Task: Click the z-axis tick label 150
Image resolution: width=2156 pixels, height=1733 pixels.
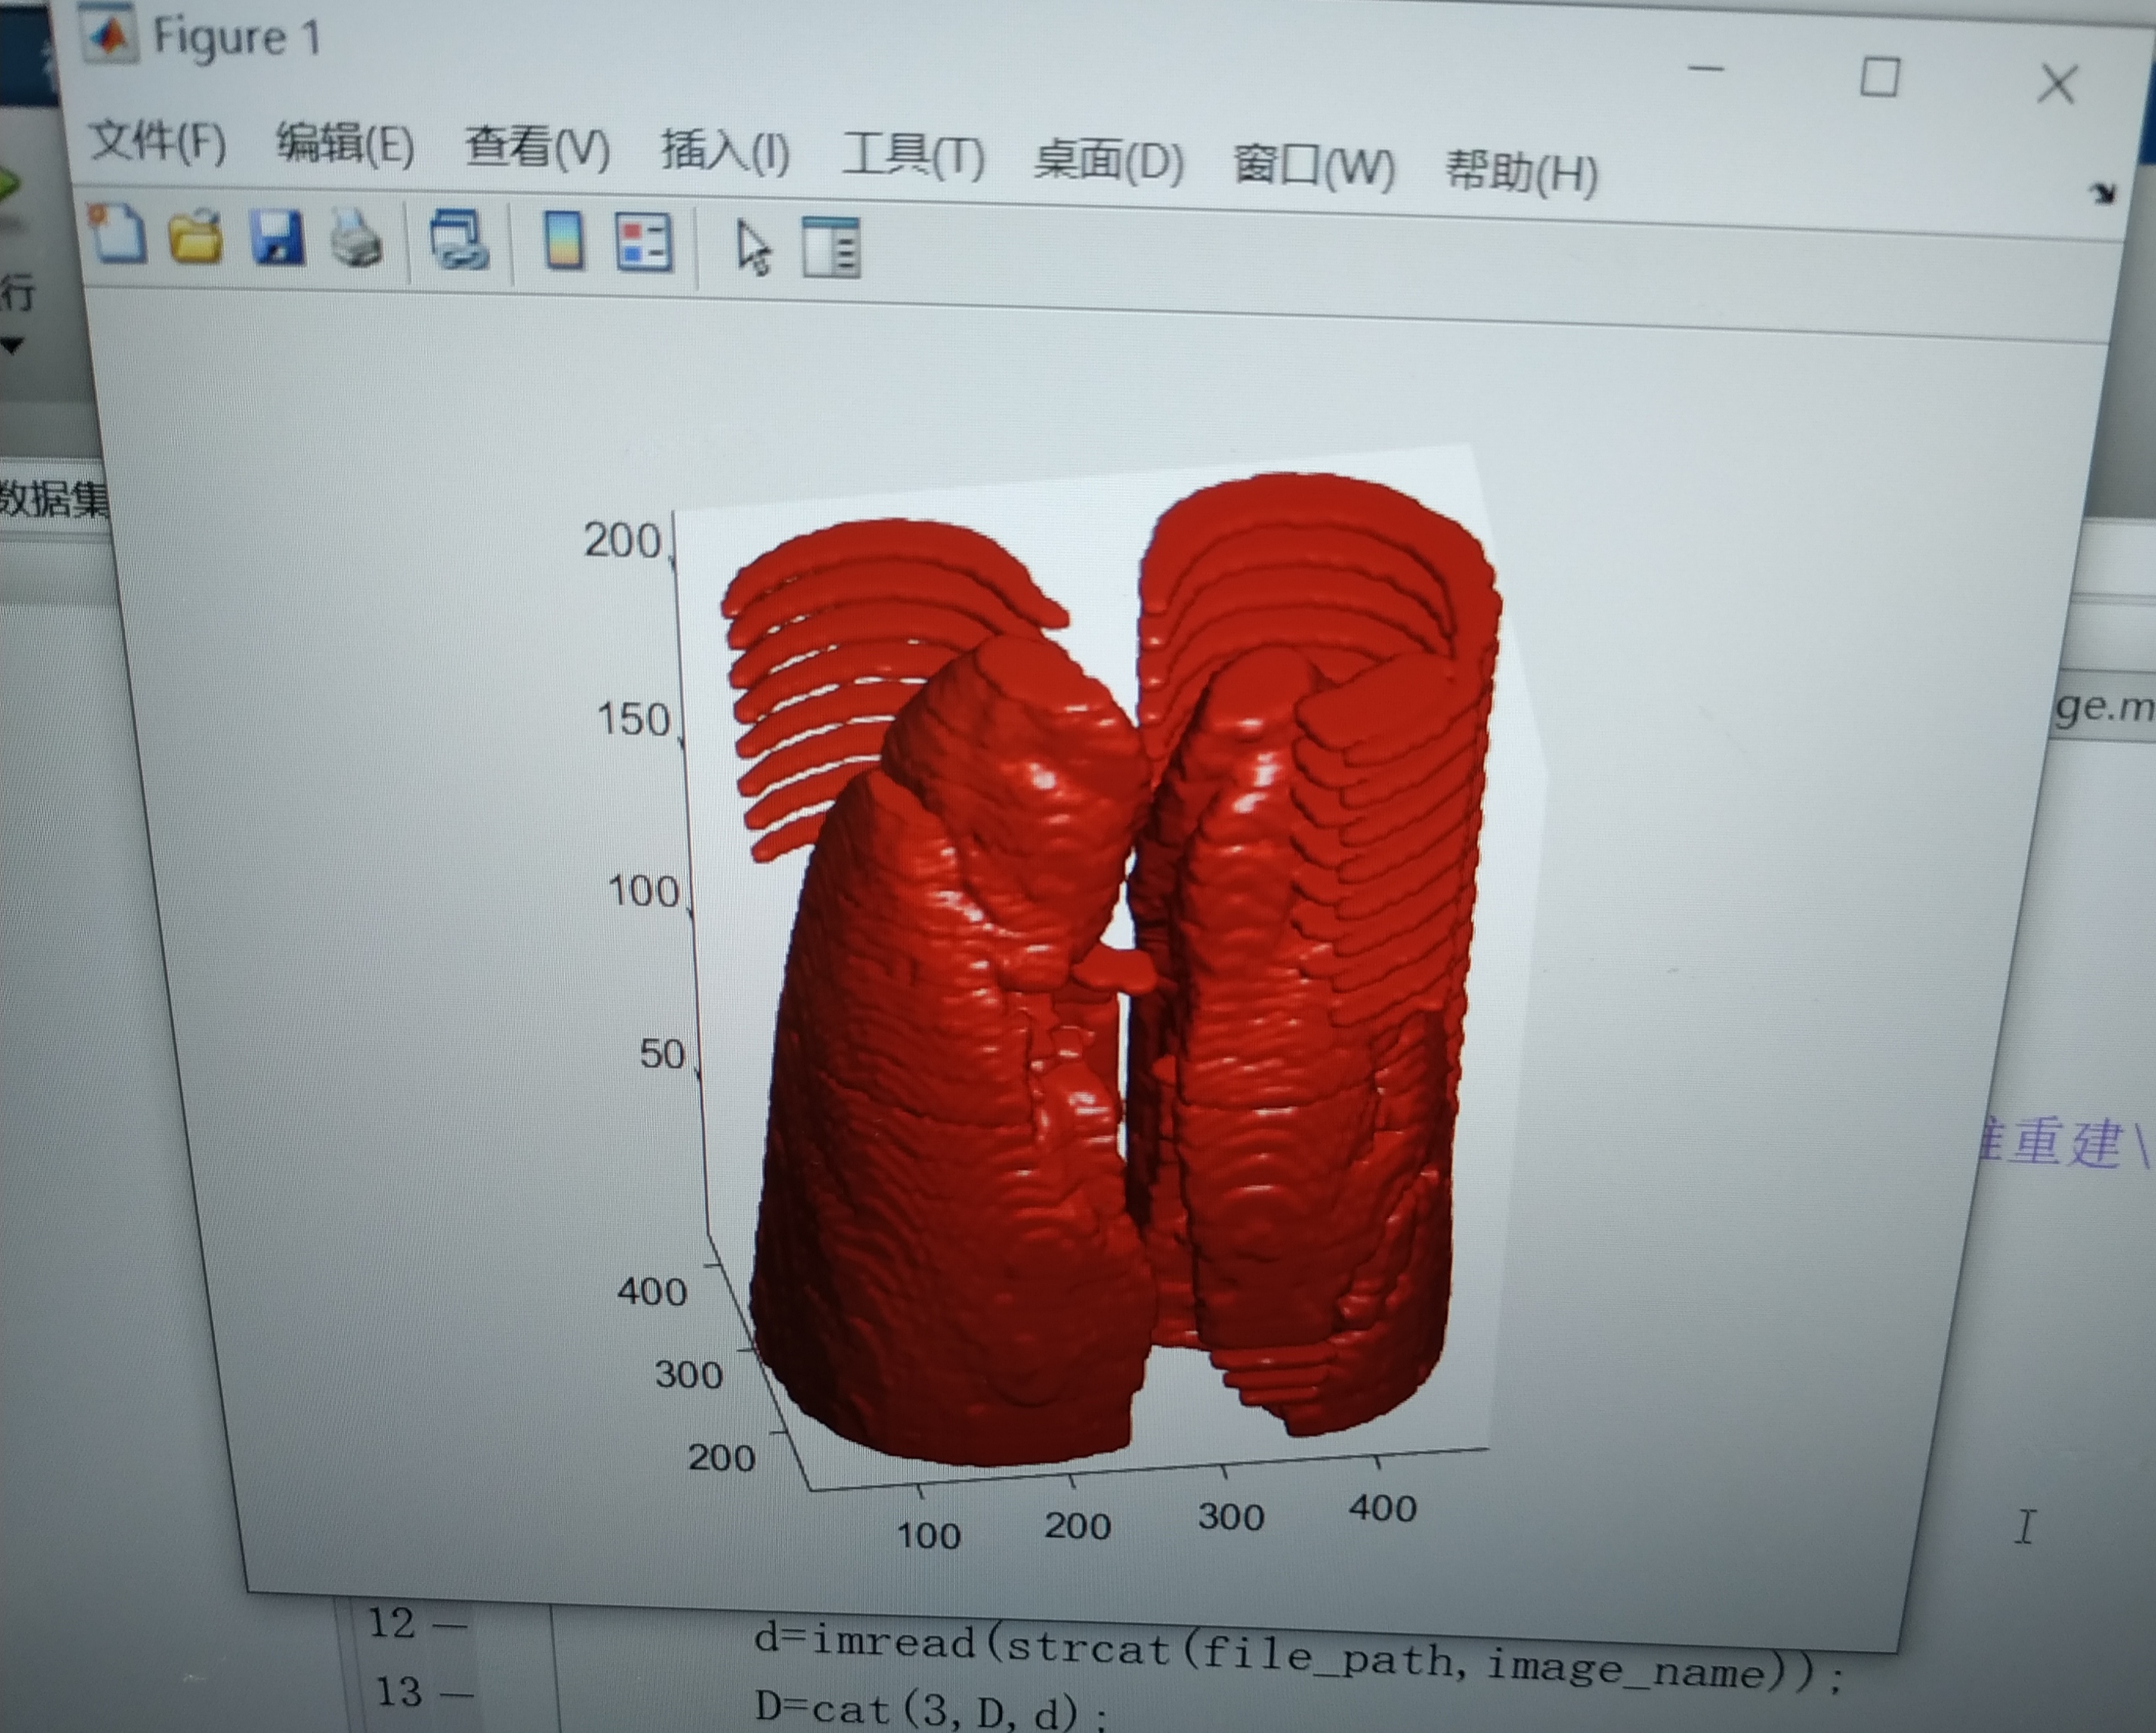Action: [x=633, y=719]
